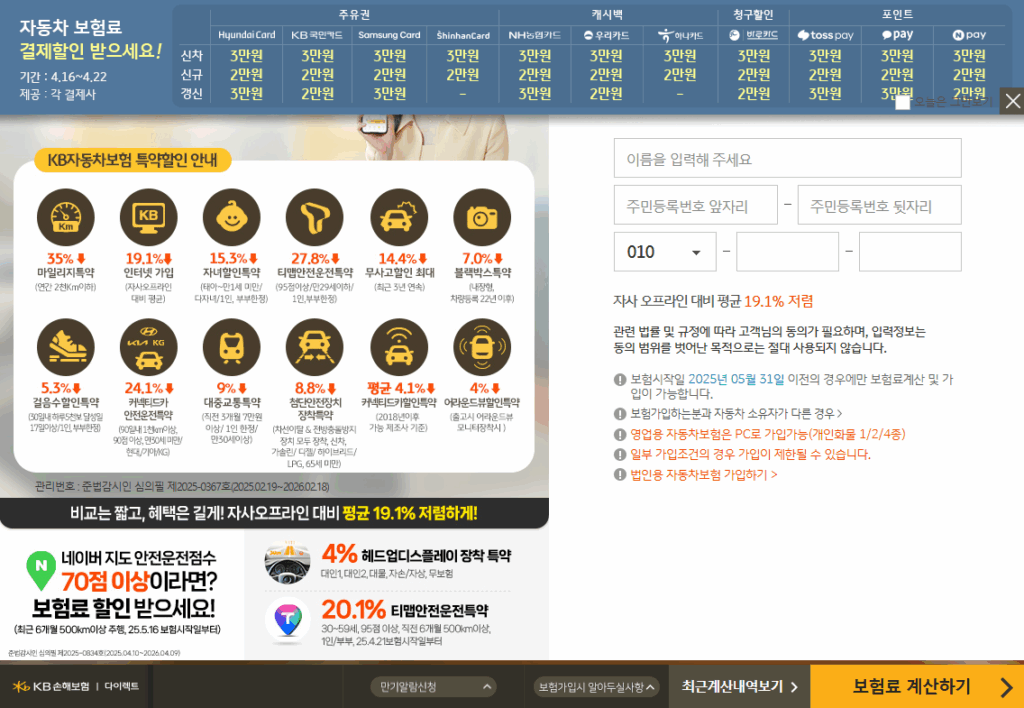Click the 캐시백 category header
This screenshot has width=1024, height=708.
coord(607,14)
